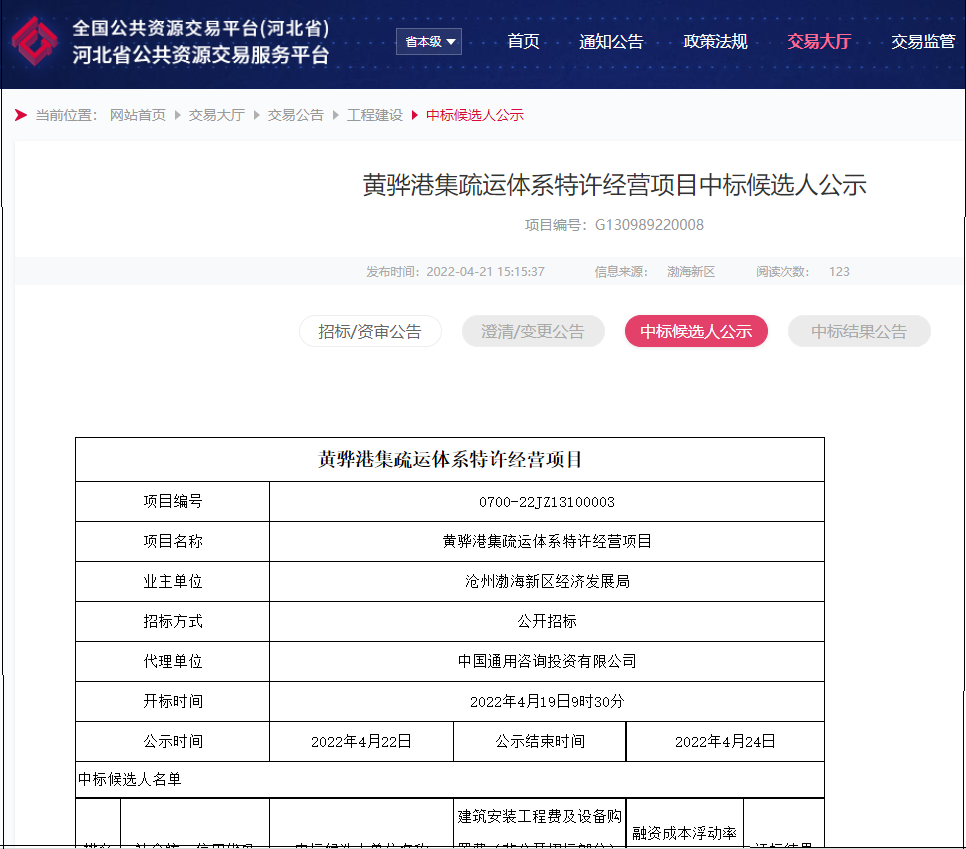Click the 网站首页 breadcrumb link

point(138,115)
